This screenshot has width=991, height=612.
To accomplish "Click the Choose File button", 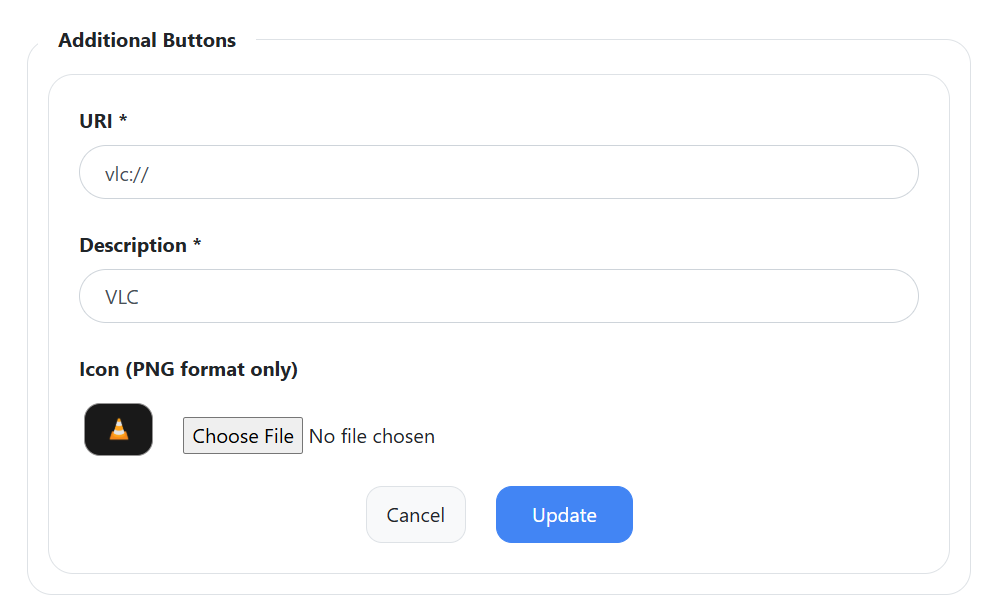I will tap(243, 436).
